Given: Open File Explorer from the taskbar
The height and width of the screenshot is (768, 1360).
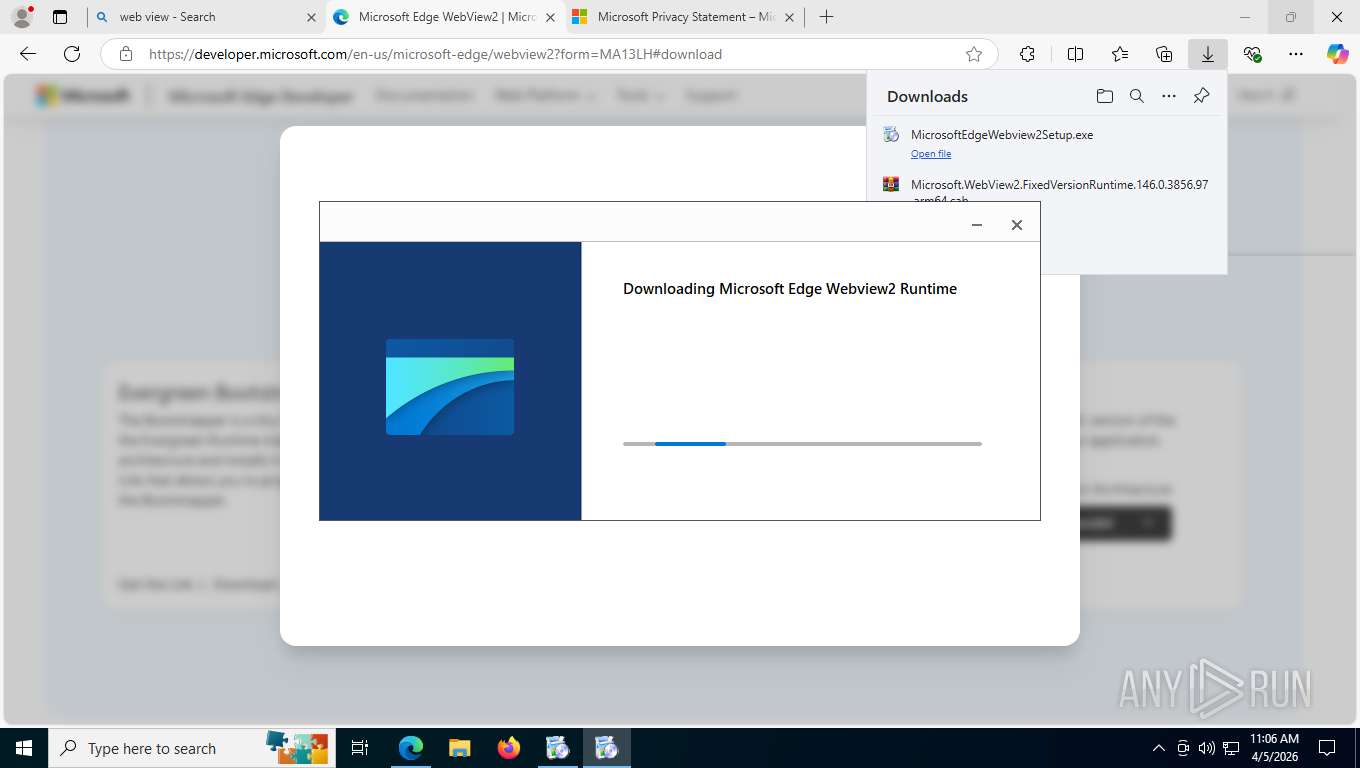Looking at the screenshot, I should pyautogui.click(x=459, y=748).
